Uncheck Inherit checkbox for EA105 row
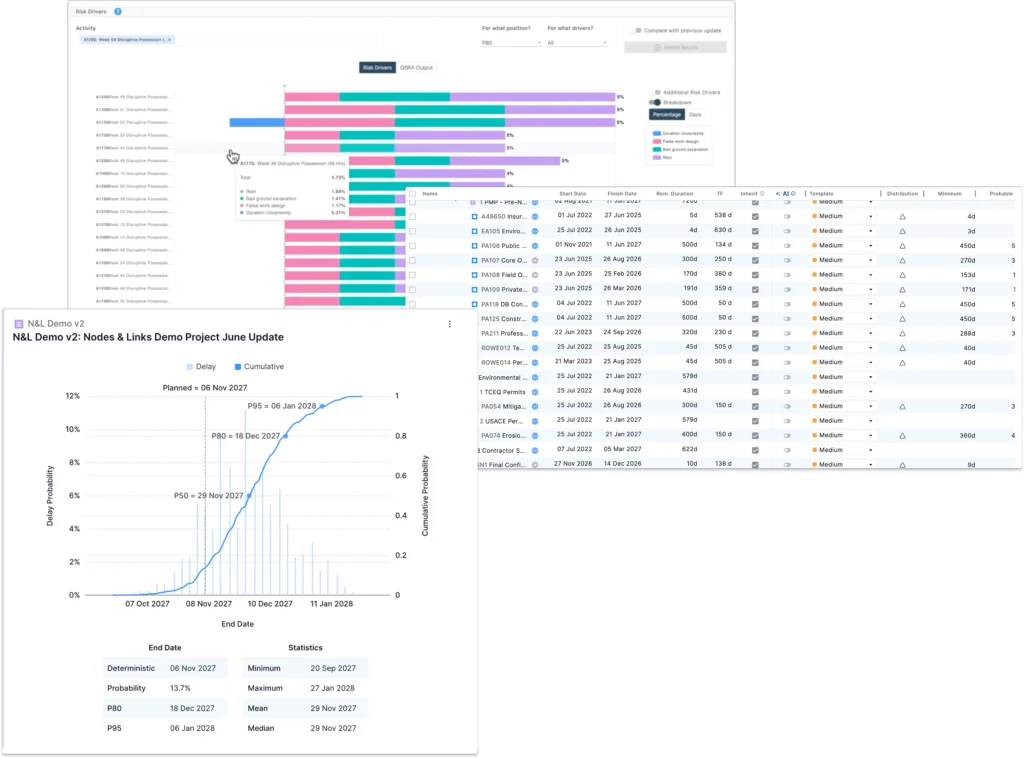 pos(755,231)
